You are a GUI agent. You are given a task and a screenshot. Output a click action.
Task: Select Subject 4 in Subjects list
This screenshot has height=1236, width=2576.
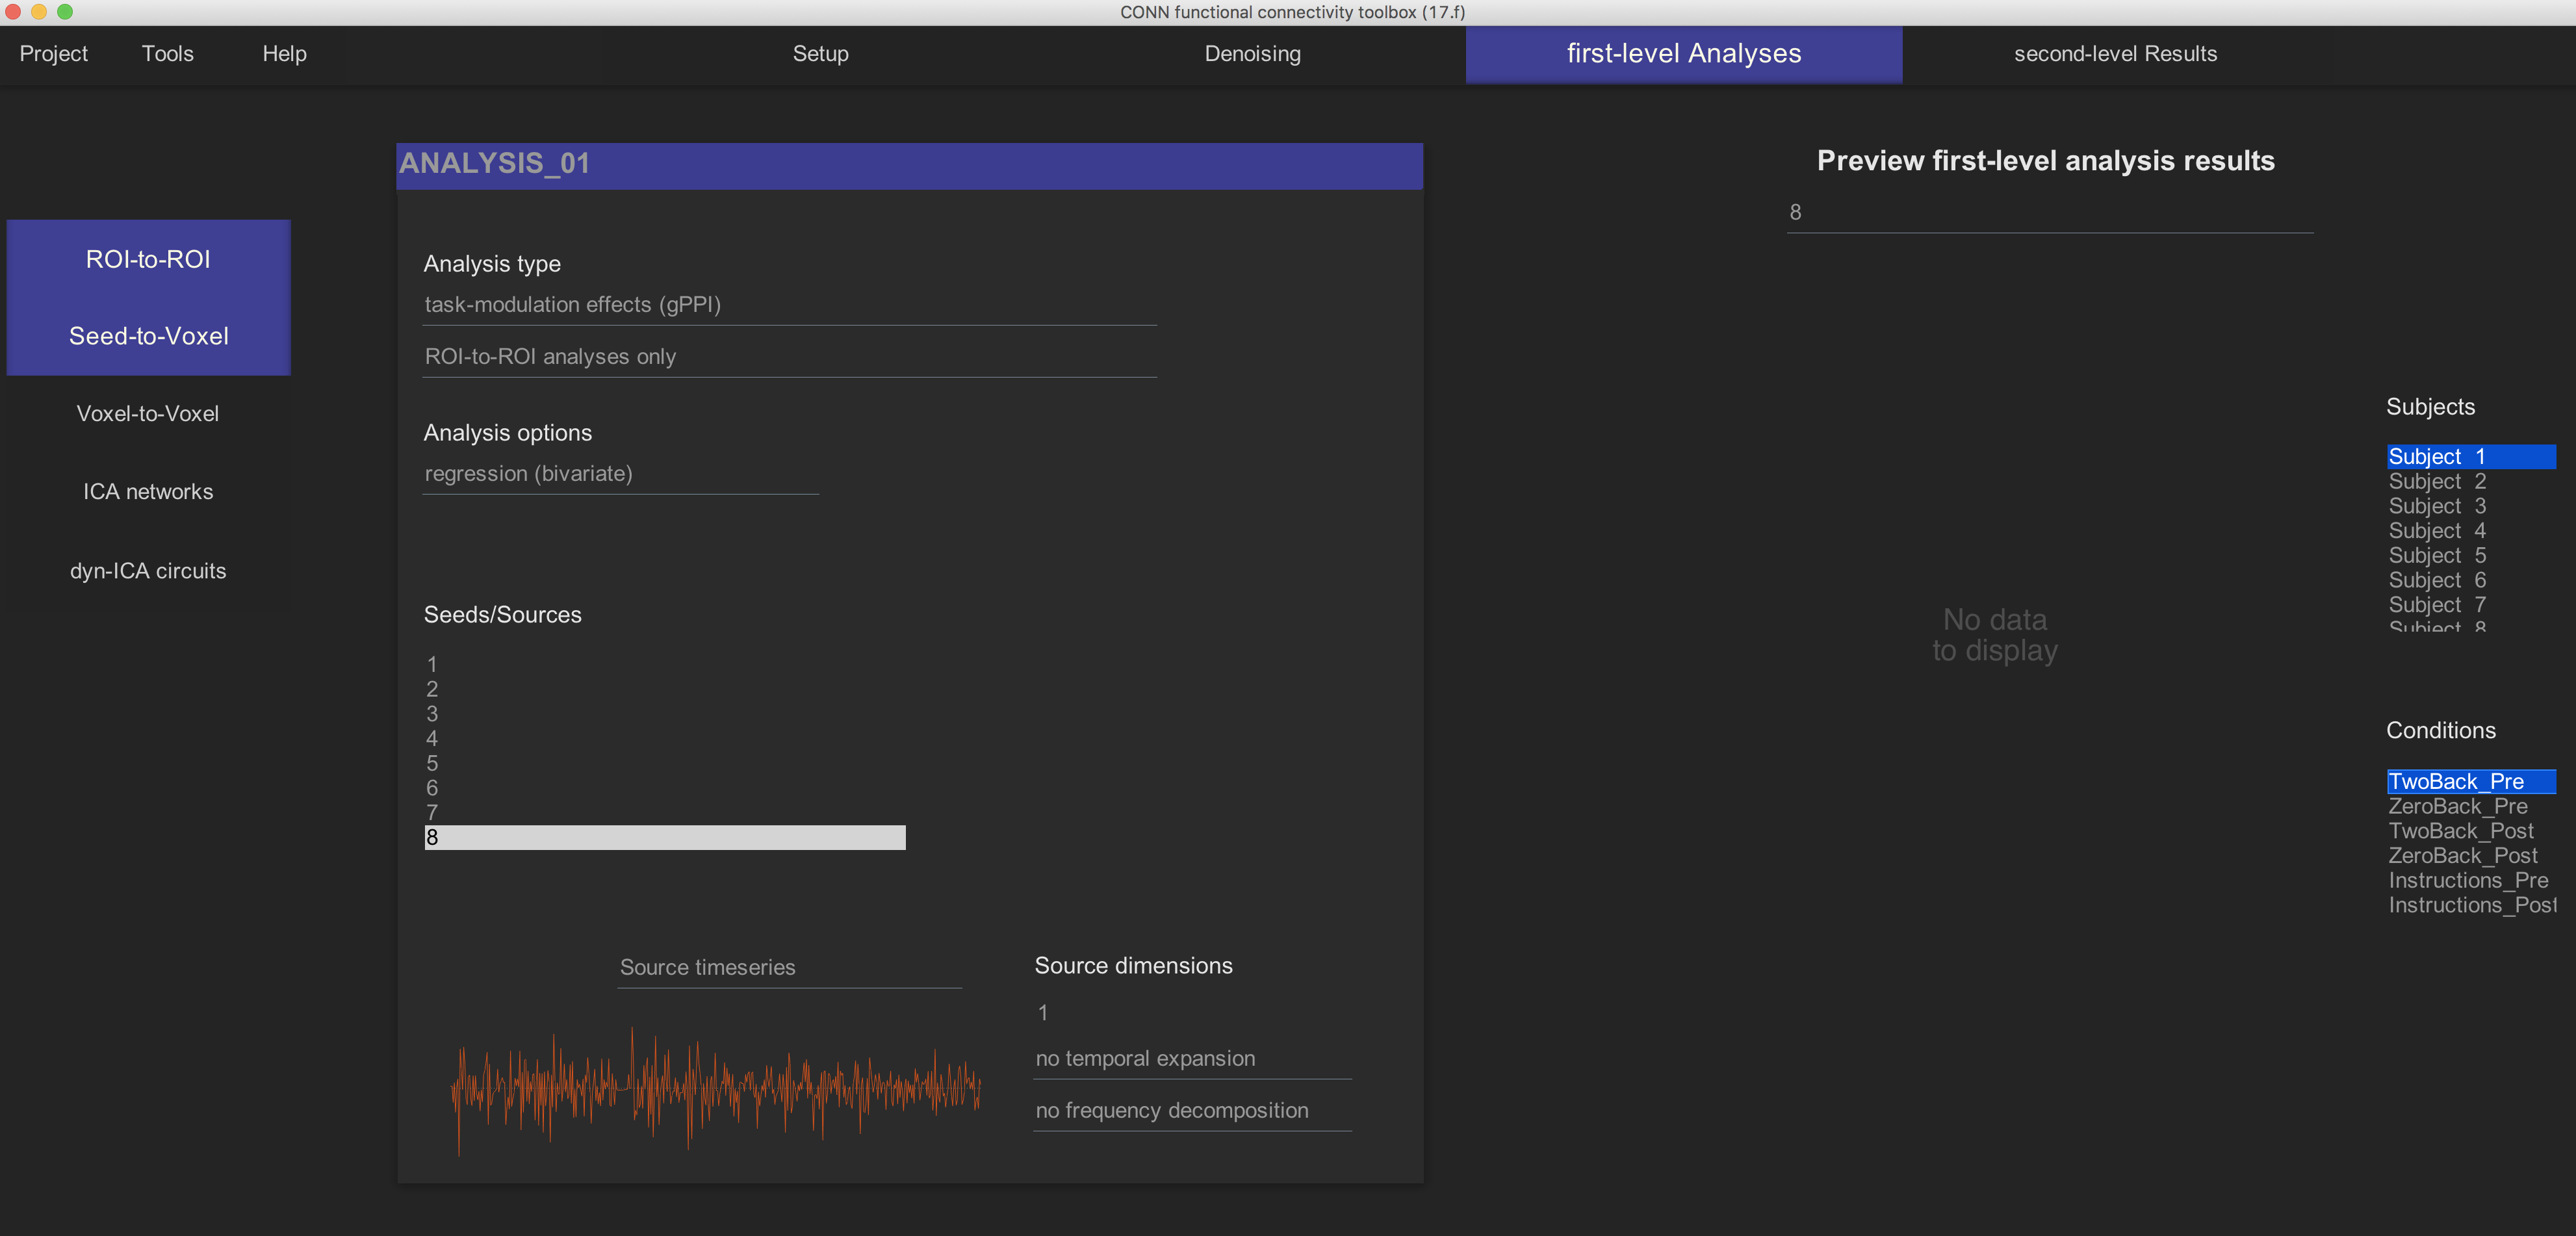[2436, 531]
